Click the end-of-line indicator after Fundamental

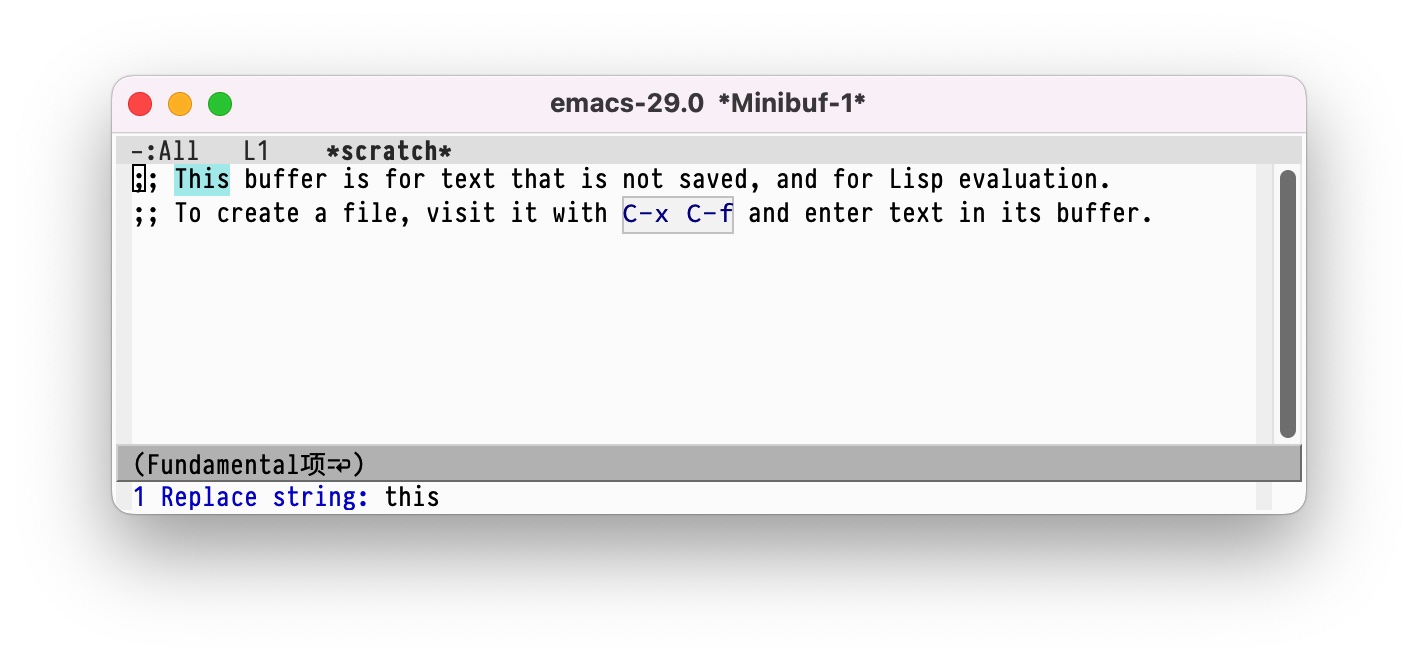coord(341,463)
